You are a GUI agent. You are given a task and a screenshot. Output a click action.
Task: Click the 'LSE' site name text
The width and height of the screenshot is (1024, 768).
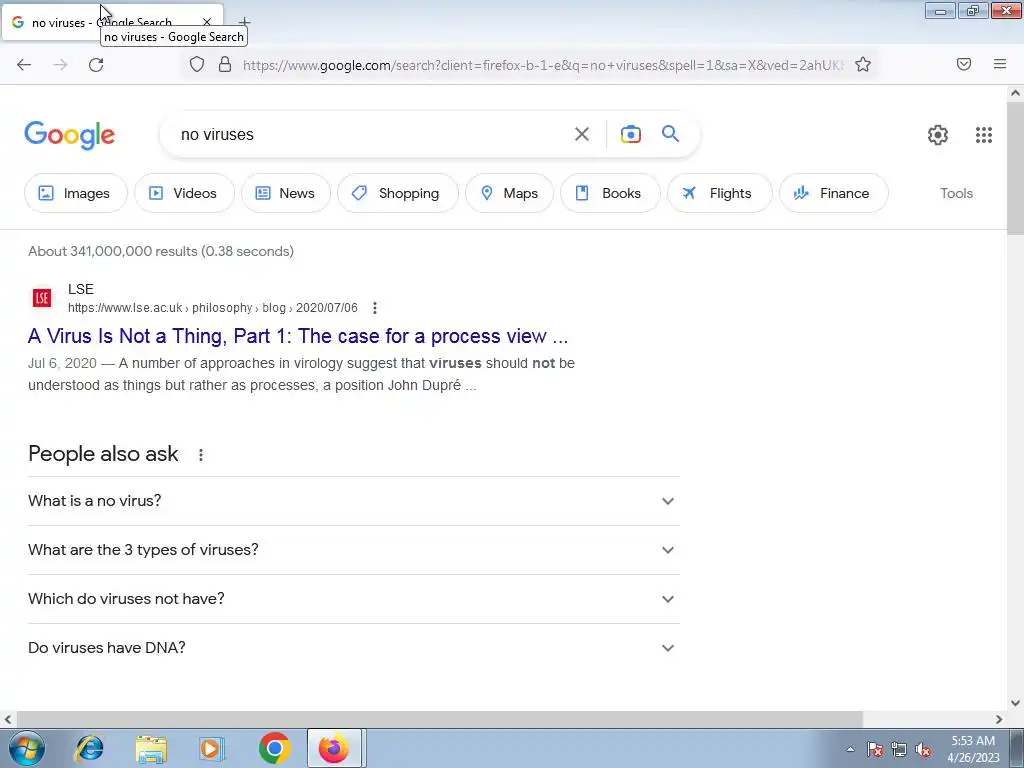(81, 289)
